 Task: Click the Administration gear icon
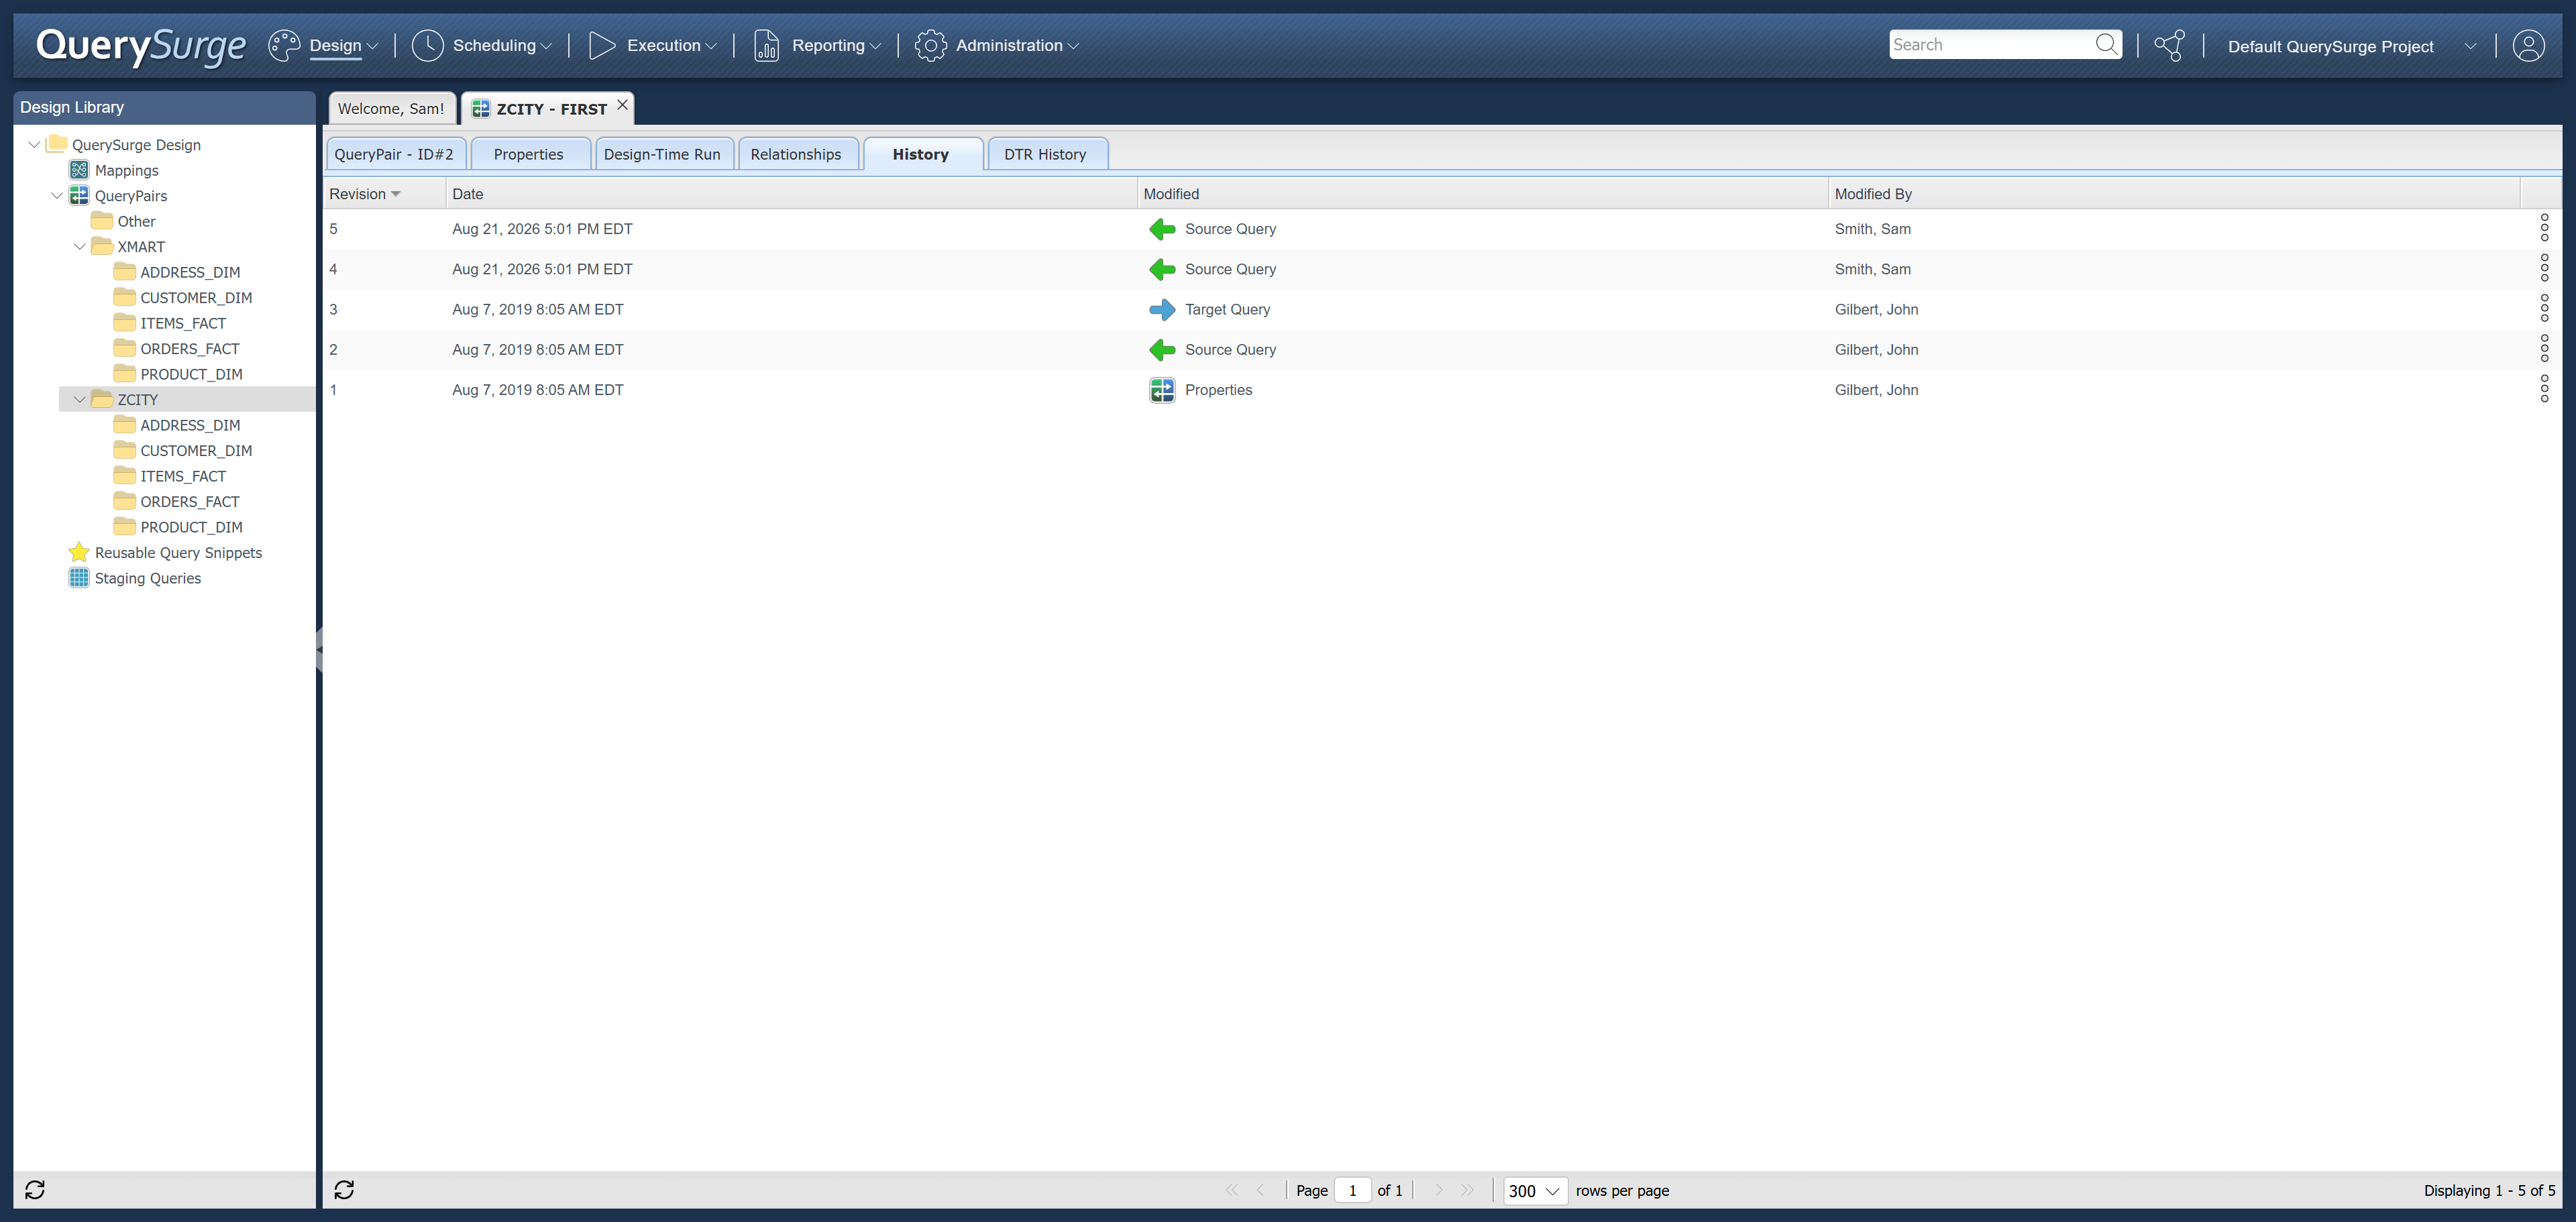coord(930,45)
